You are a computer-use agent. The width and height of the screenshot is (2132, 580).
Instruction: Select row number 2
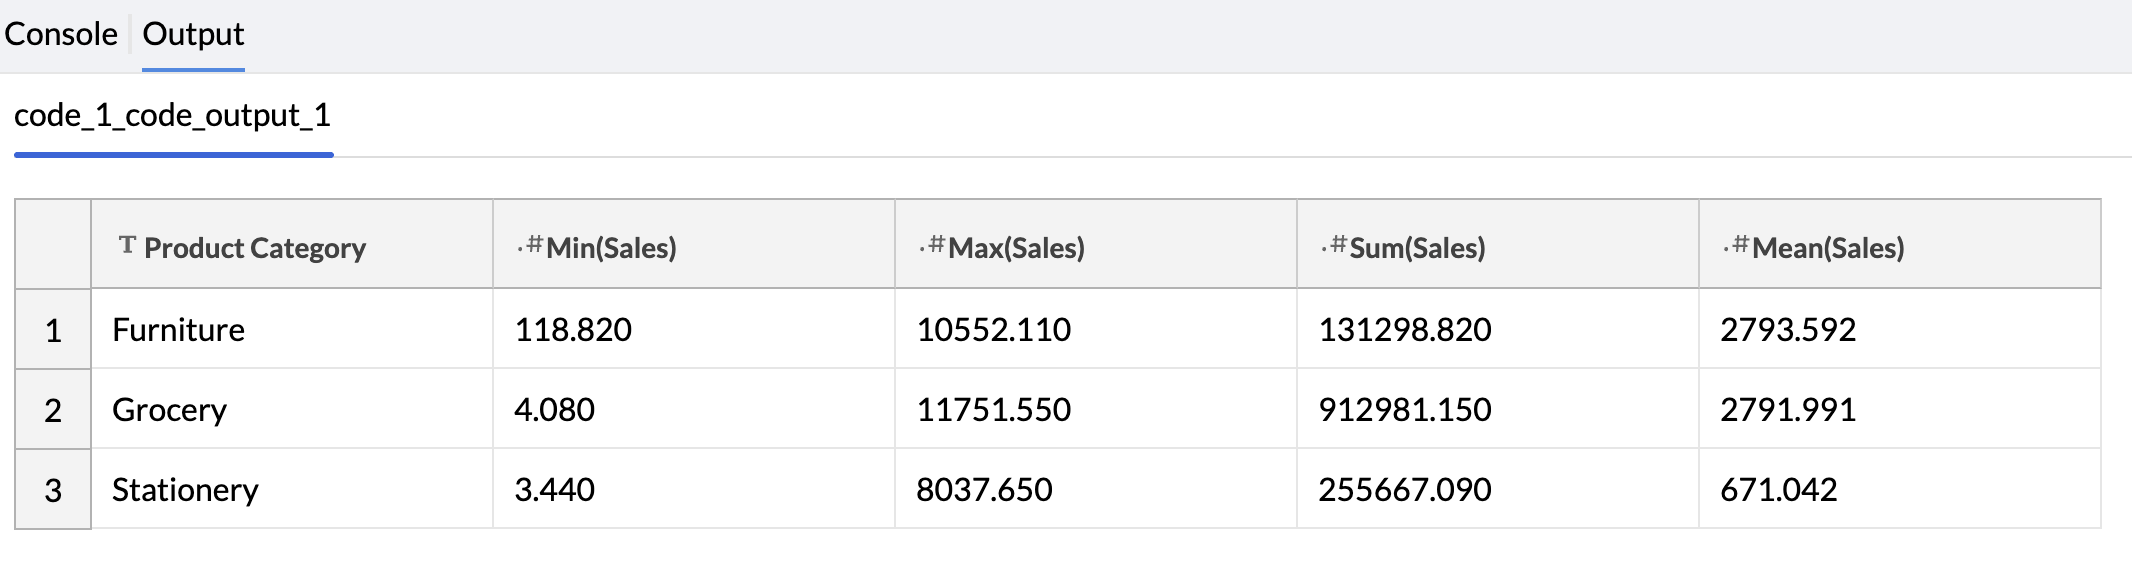53,410
